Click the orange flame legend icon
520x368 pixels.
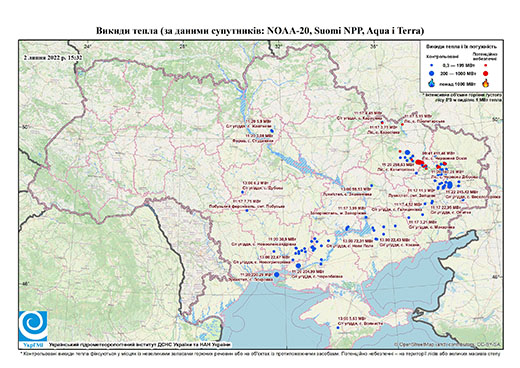(485, 83)
